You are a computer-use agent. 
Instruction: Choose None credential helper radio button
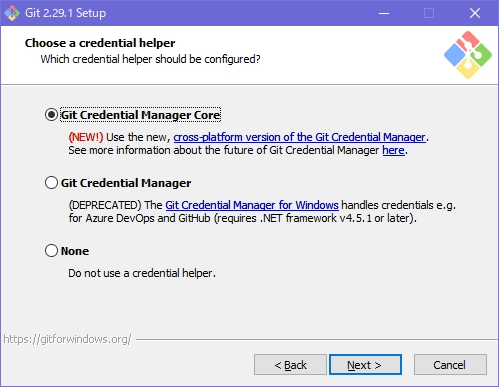point(51,251)
